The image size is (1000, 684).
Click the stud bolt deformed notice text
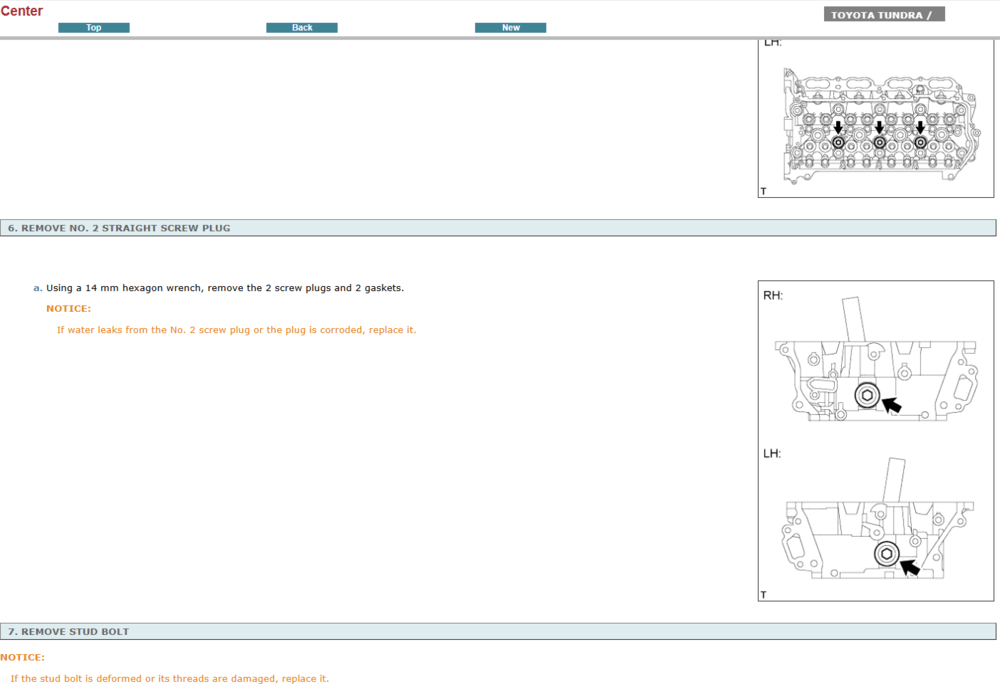coord(169,679)
